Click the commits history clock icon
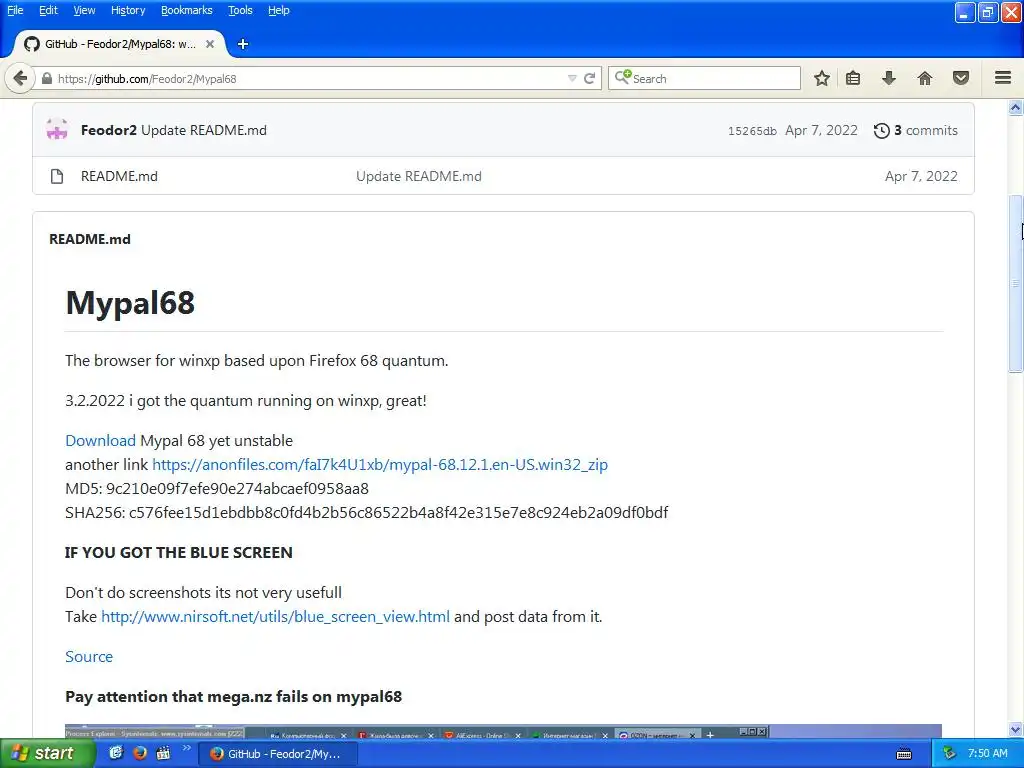The height and width of the screenshot is (768, 1024). [881, 131]
